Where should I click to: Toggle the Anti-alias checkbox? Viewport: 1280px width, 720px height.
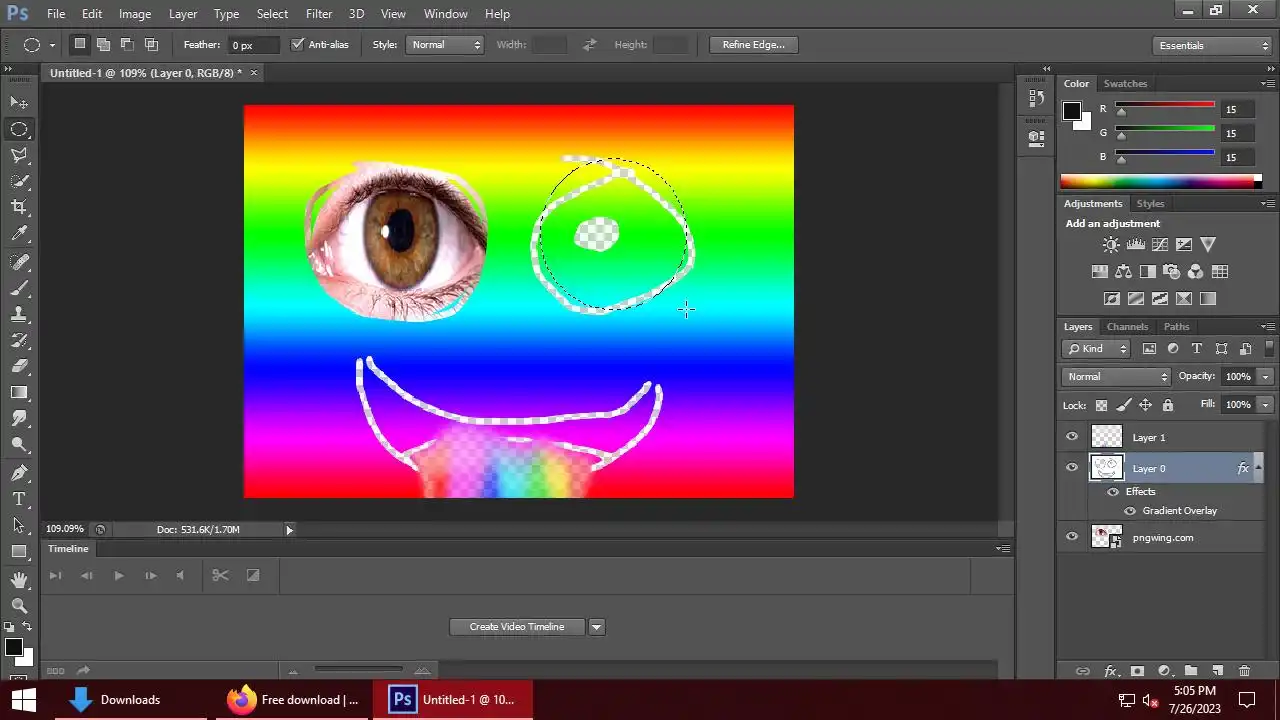297,44
